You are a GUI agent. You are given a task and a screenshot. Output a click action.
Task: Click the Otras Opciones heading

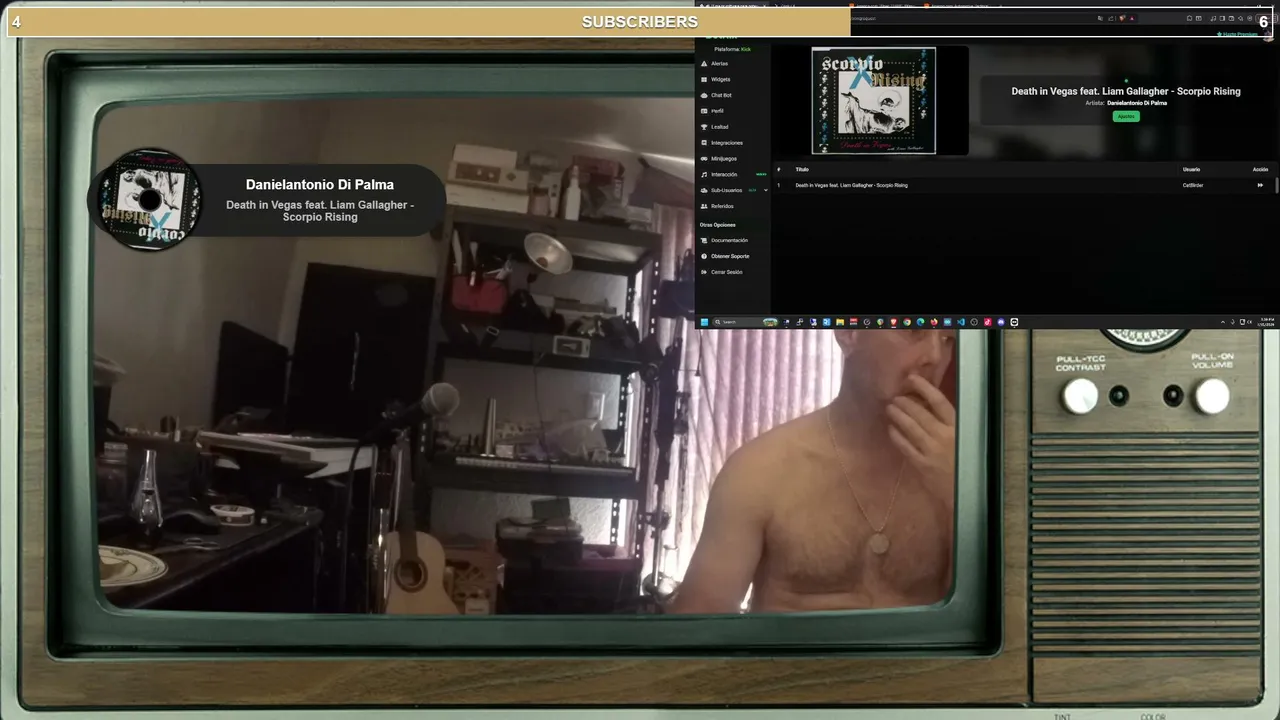coord(717,225)
